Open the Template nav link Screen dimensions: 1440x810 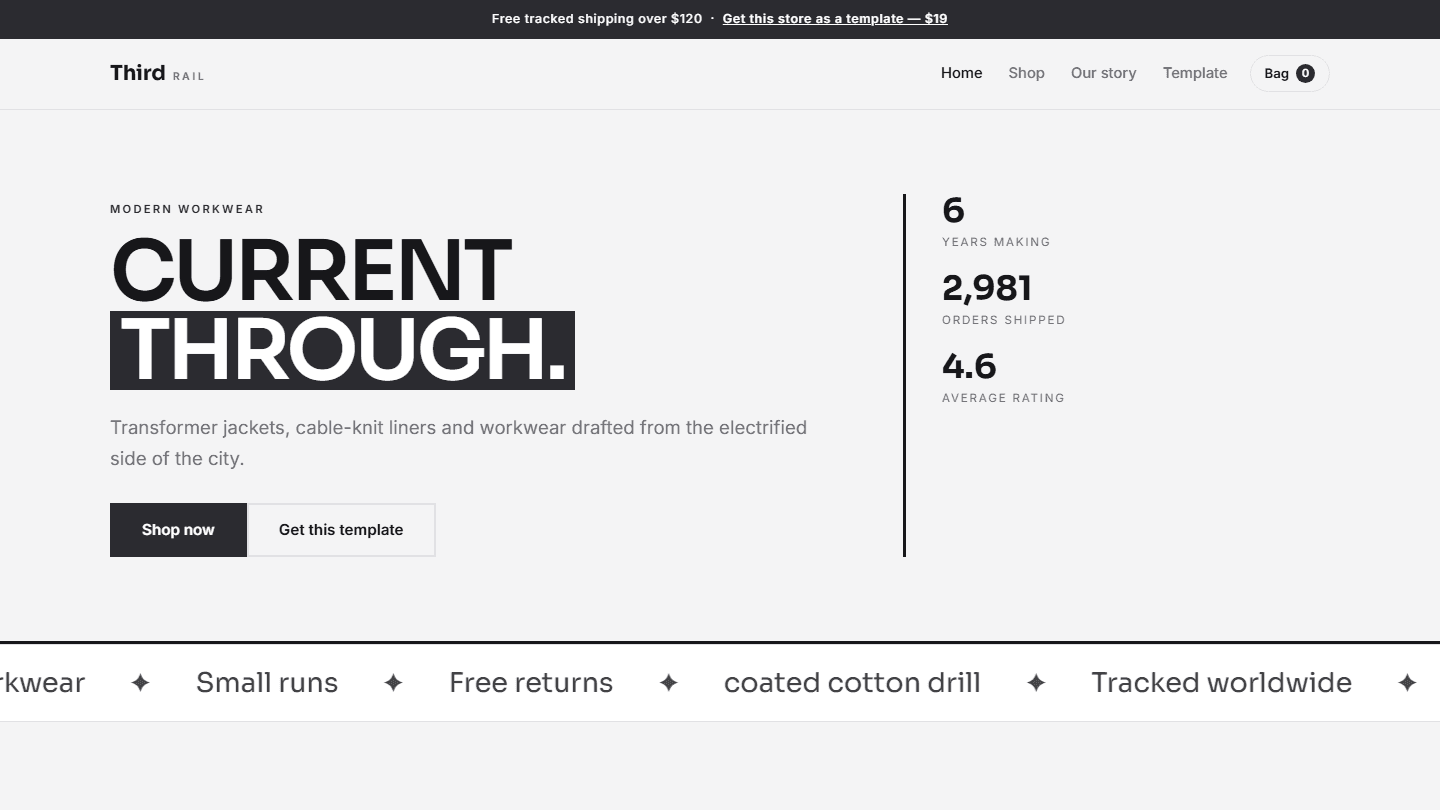pyautogui.click(x=1195, y=73)
